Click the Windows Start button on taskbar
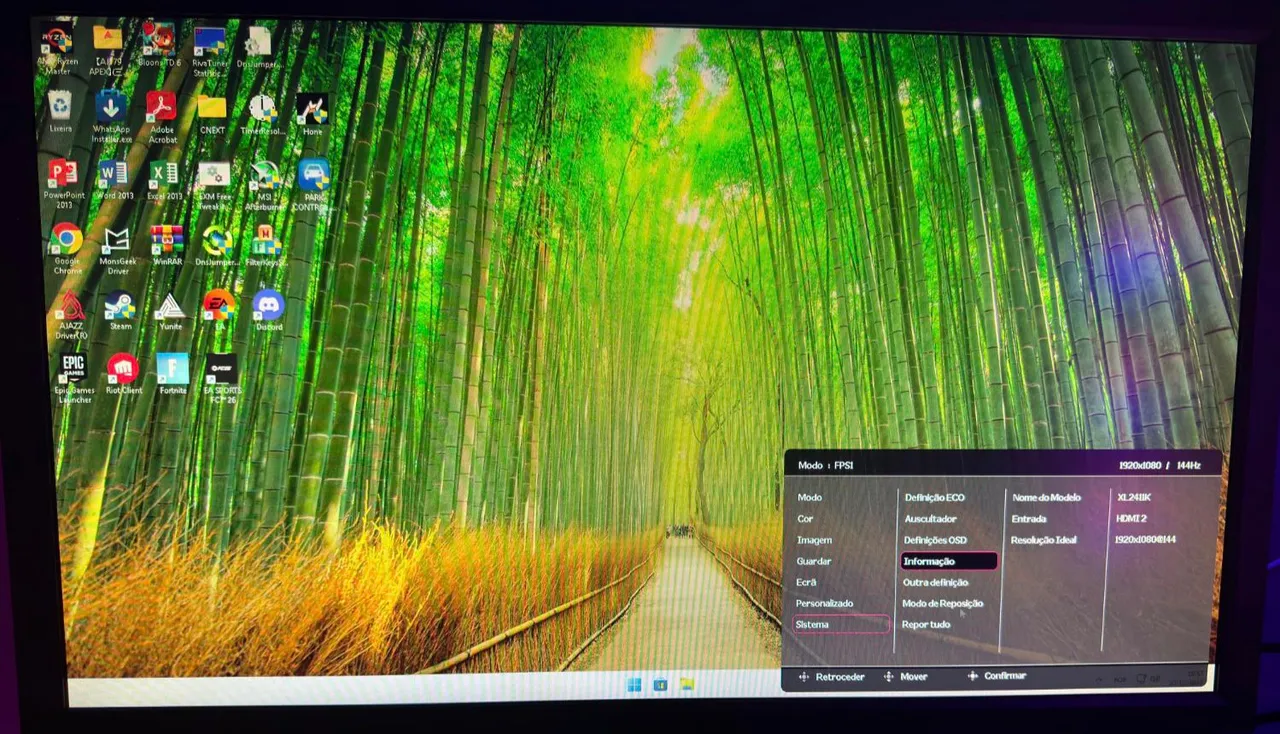Viewport: 1280px width, 734px height. point(634,685)
